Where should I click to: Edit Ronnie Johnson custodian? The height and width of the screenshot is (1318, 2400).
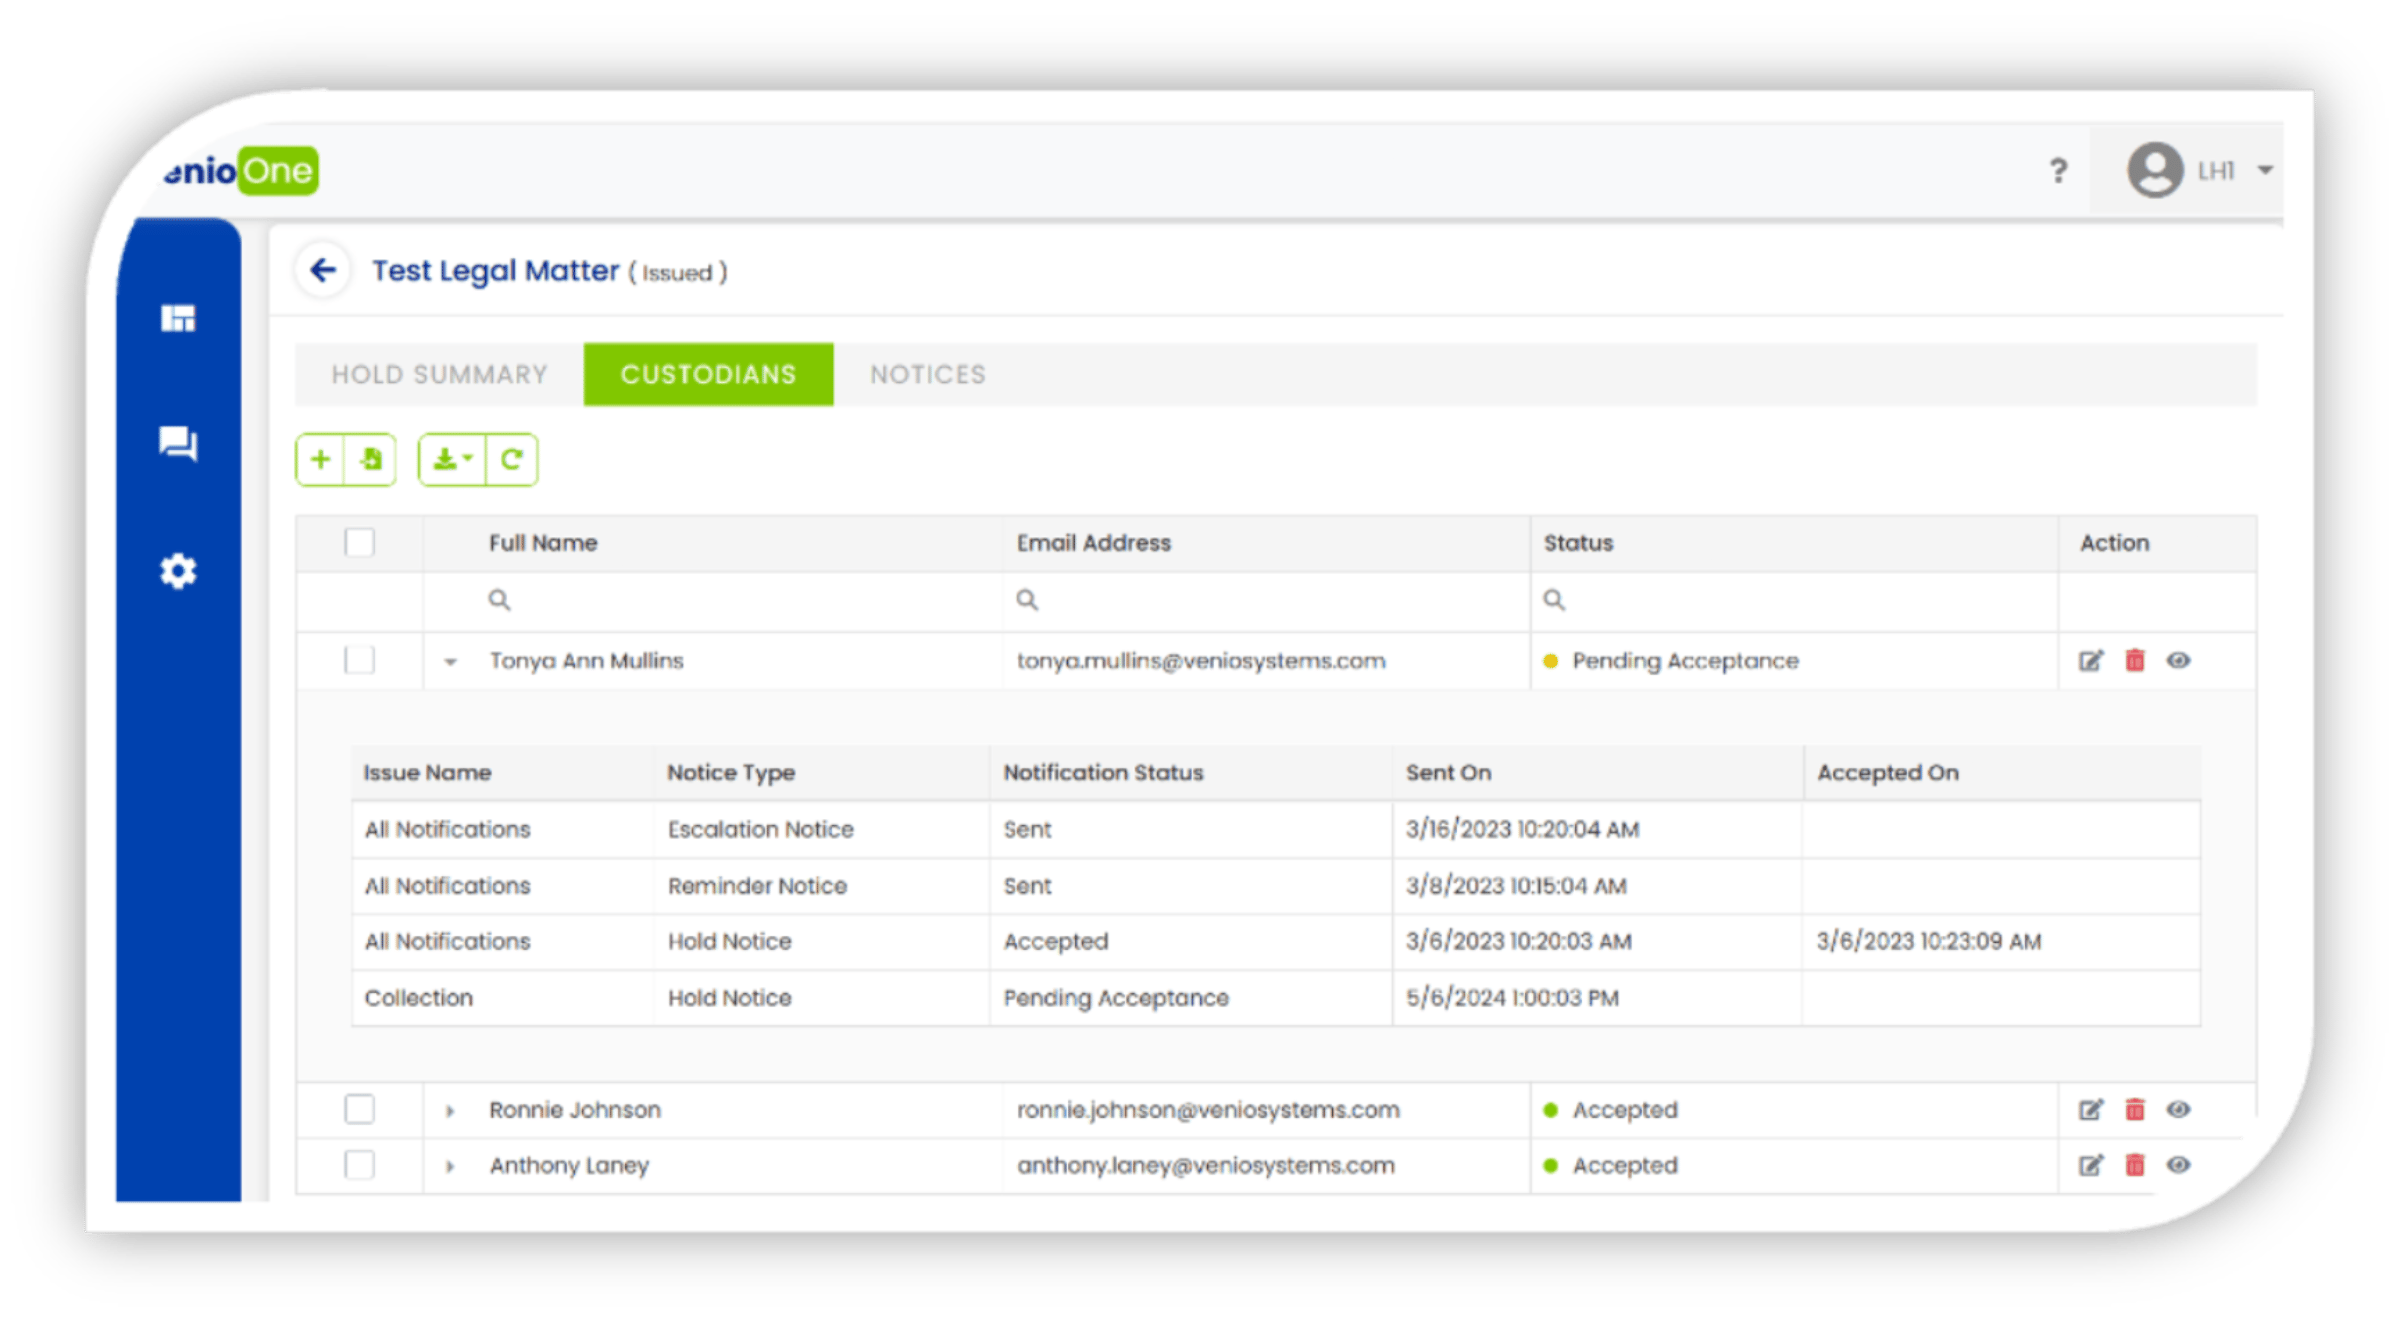click(2090, 1110)
